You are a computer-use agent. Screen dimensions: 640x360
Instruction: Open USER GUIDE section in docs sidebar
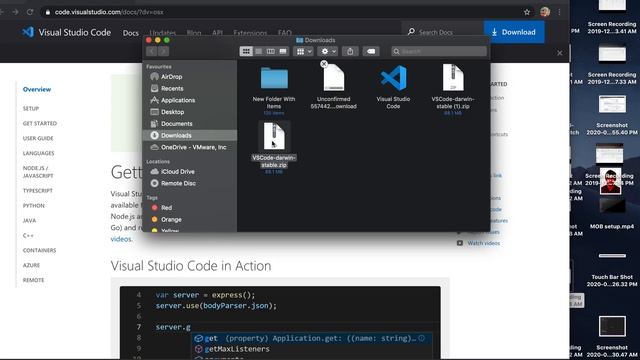click(38, 138)
